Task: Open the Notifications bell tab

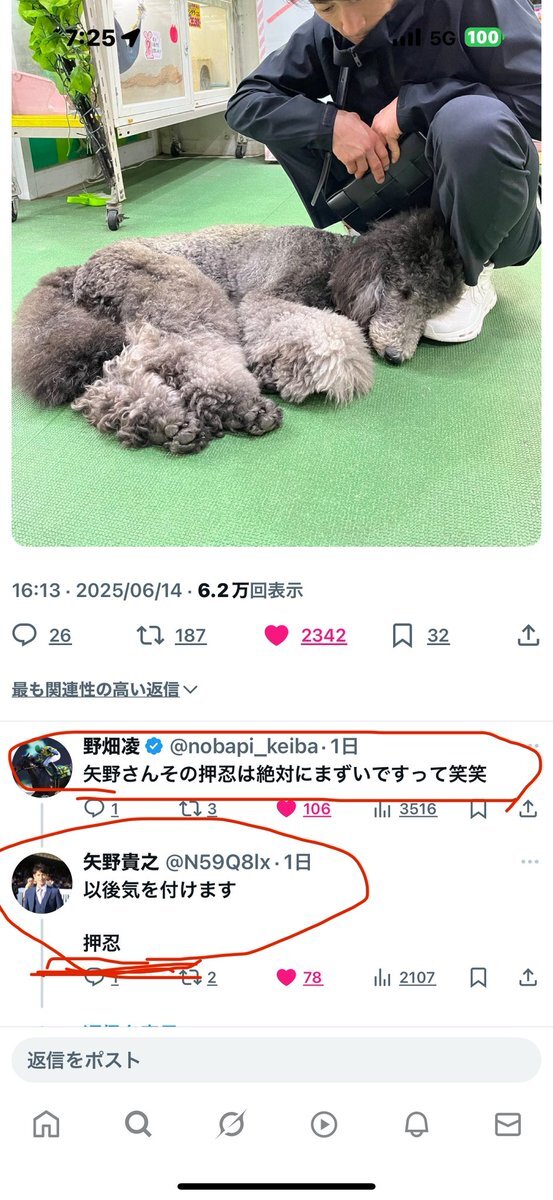Action: [x=416, y=1124]
